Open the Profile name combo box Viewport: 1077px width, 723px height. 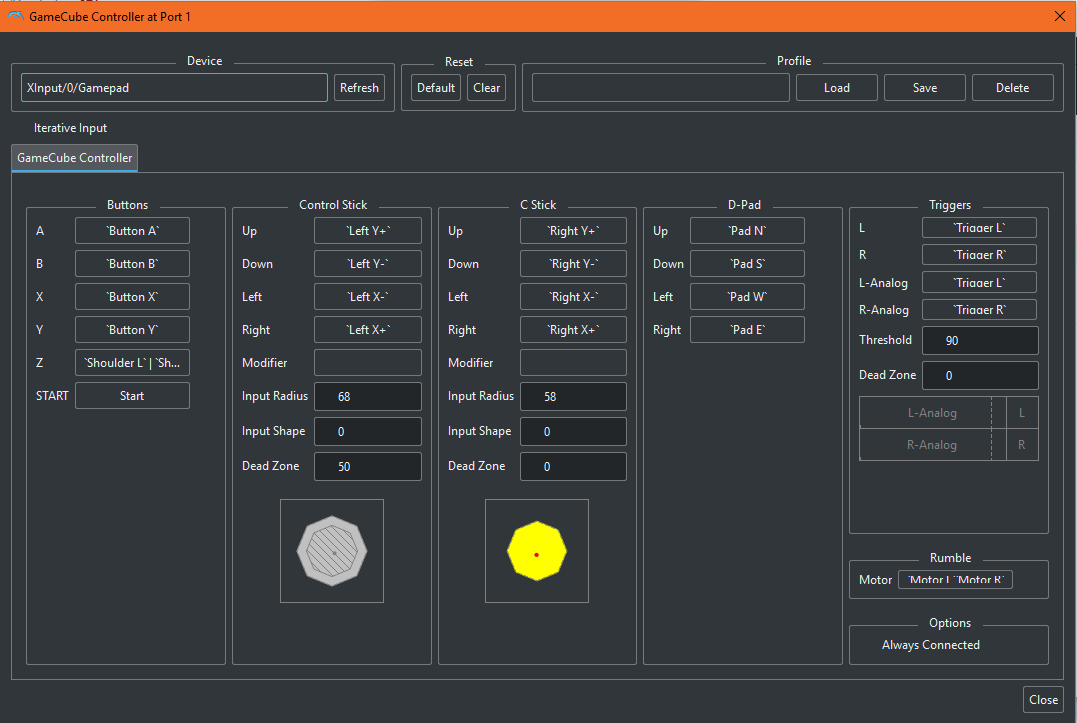(x=661, y=88)
